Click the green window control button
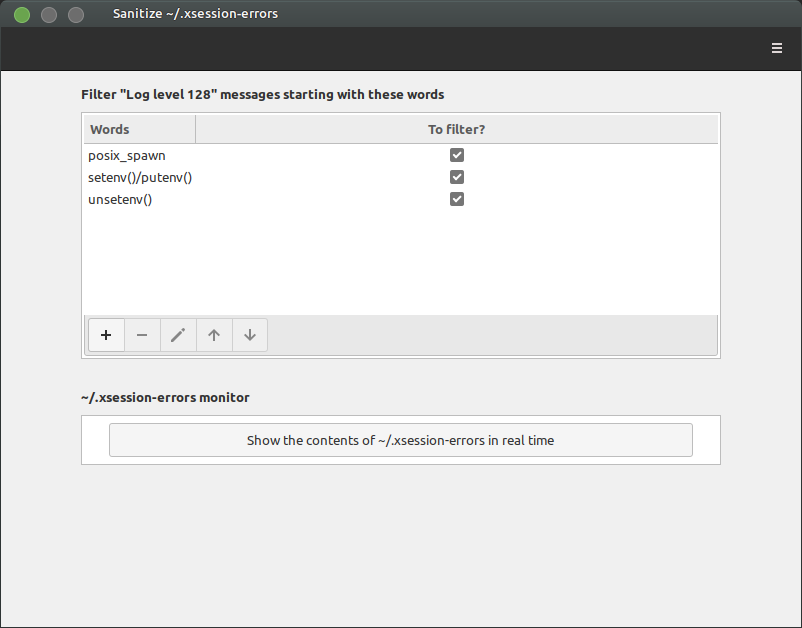Viewport: 802px width, 628px height. coord(22,15)
